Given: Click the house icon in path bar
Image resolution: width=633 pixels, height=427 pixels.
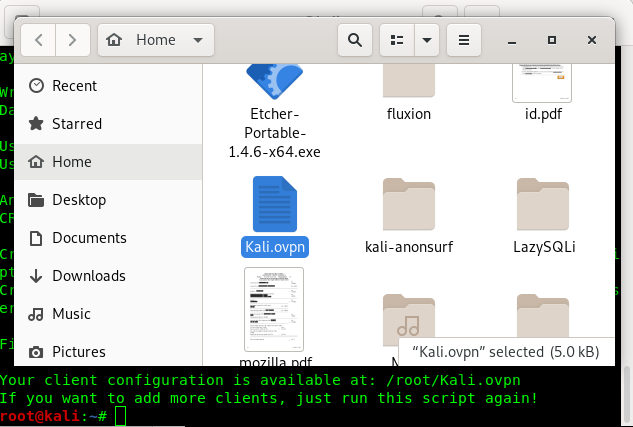Looking at the screenshot, I should click(114, 40).
